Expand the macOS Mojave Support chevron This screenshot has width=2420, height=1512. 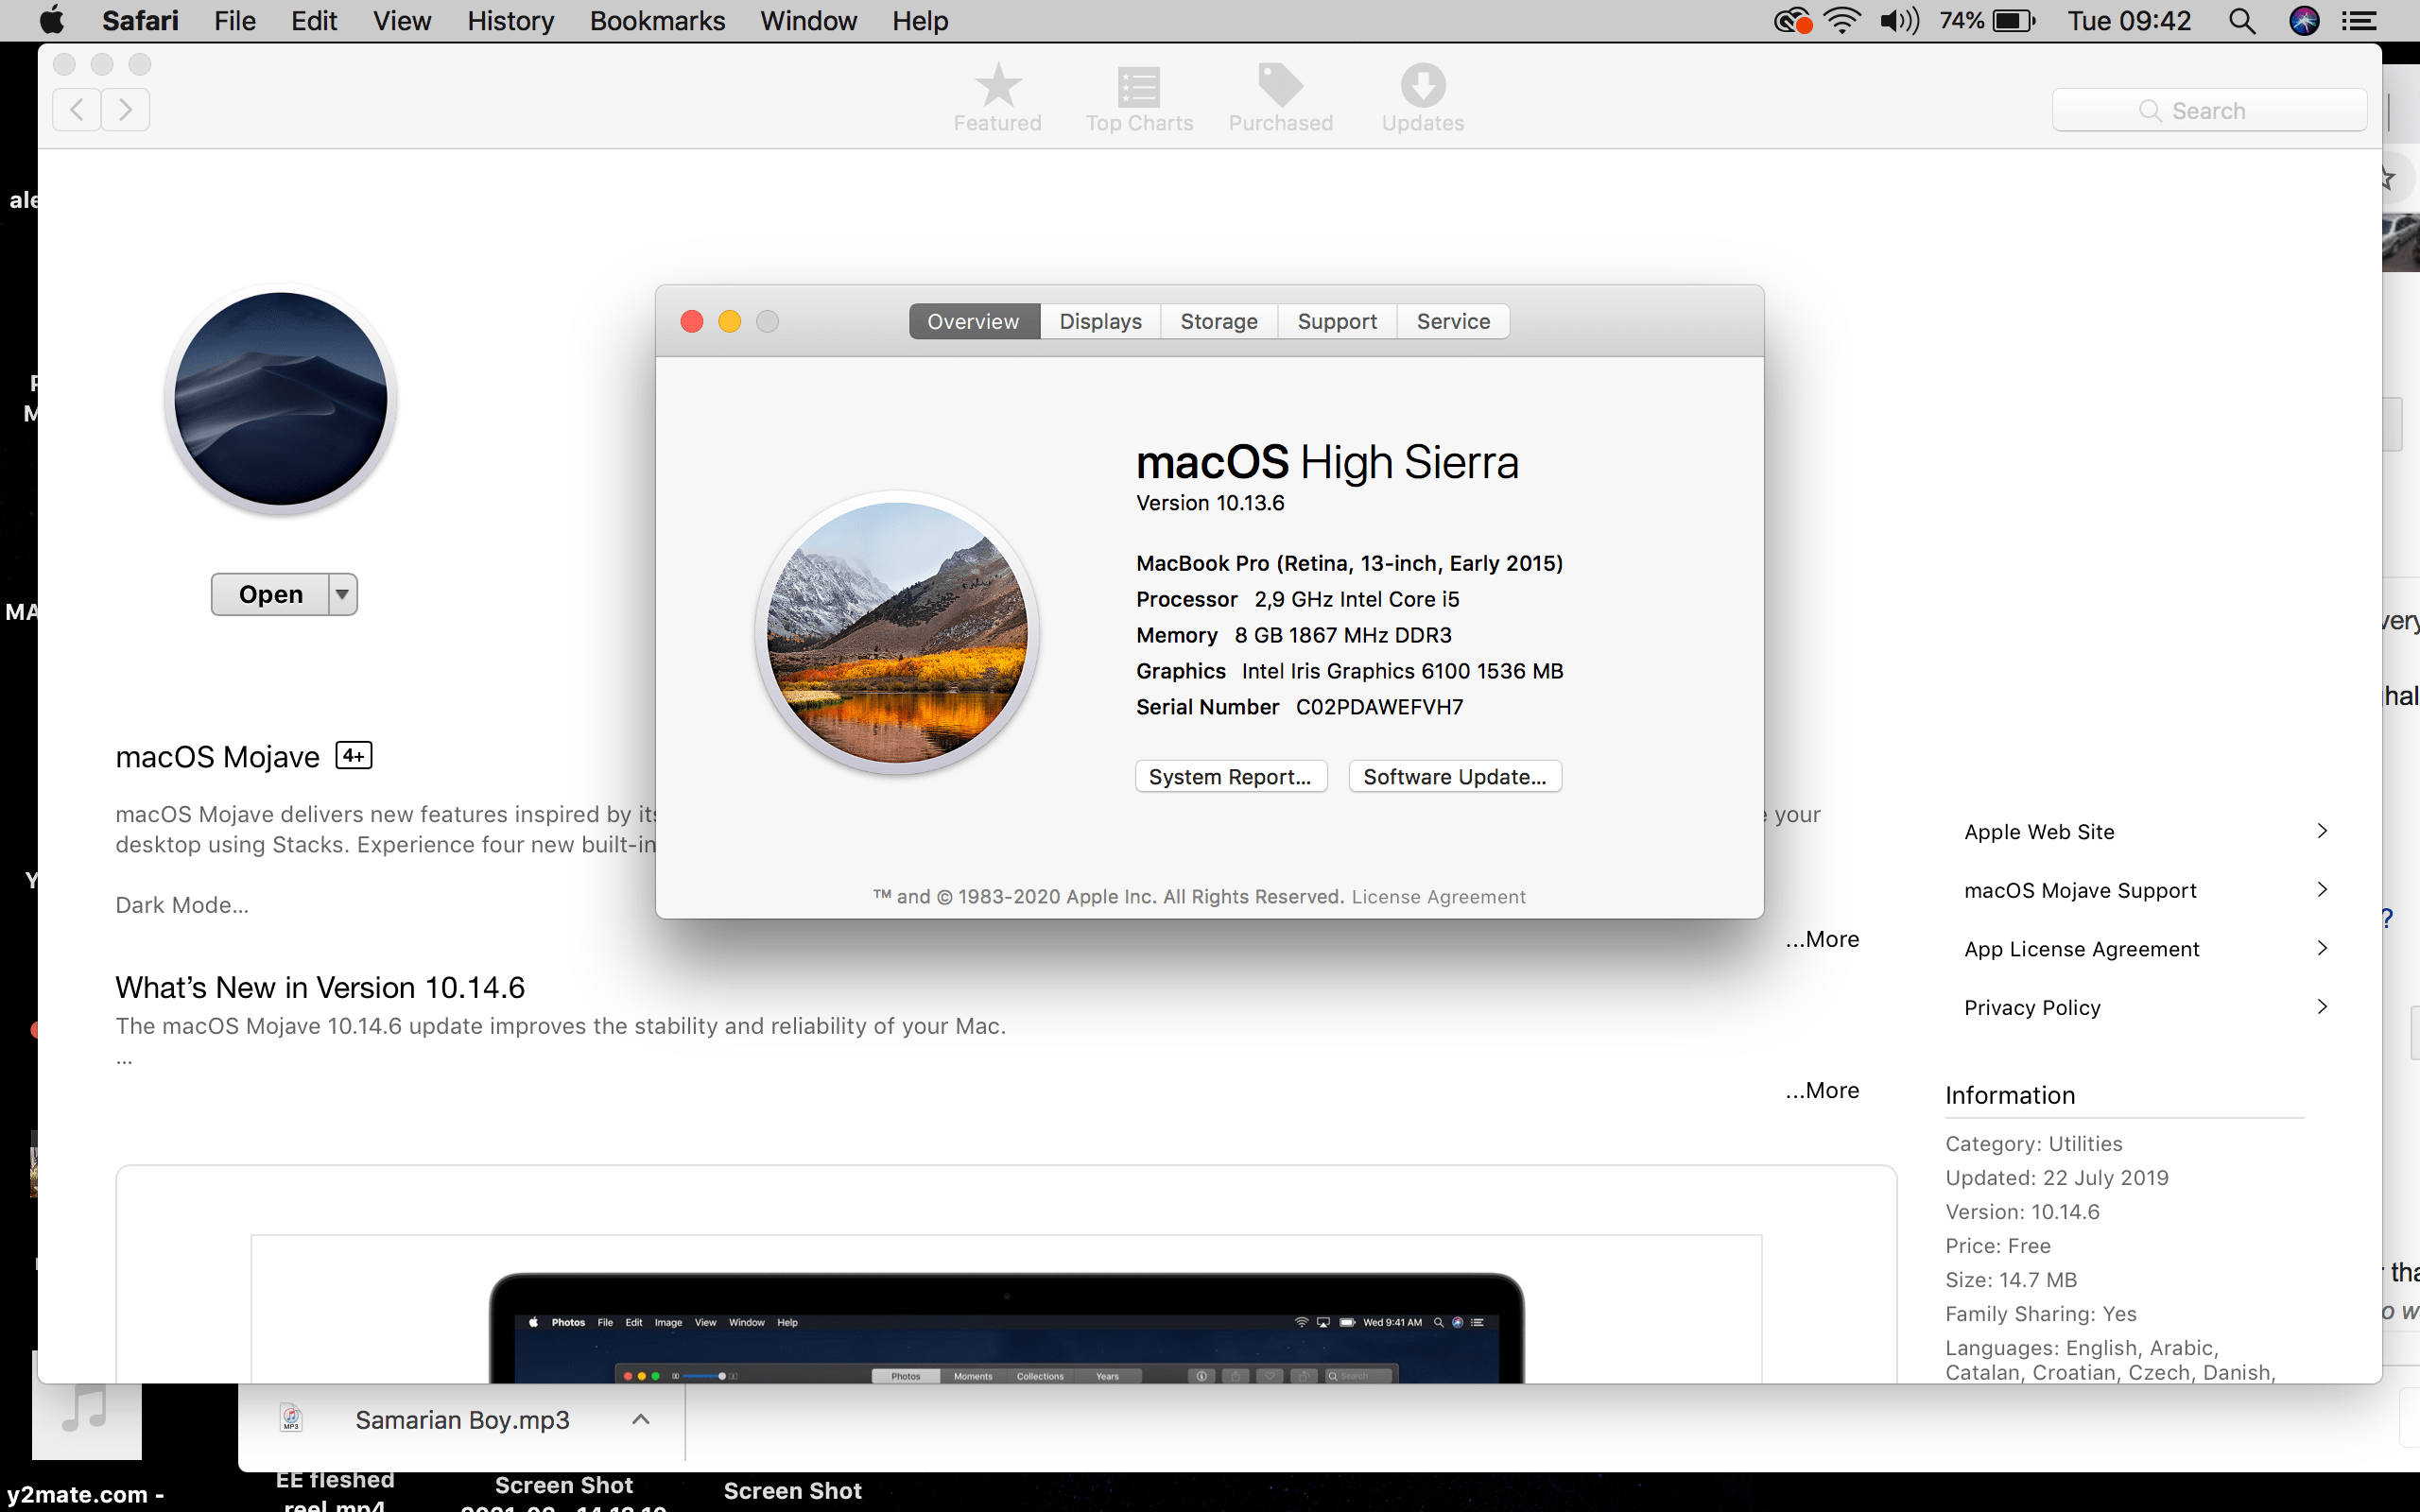(2322, 890)
